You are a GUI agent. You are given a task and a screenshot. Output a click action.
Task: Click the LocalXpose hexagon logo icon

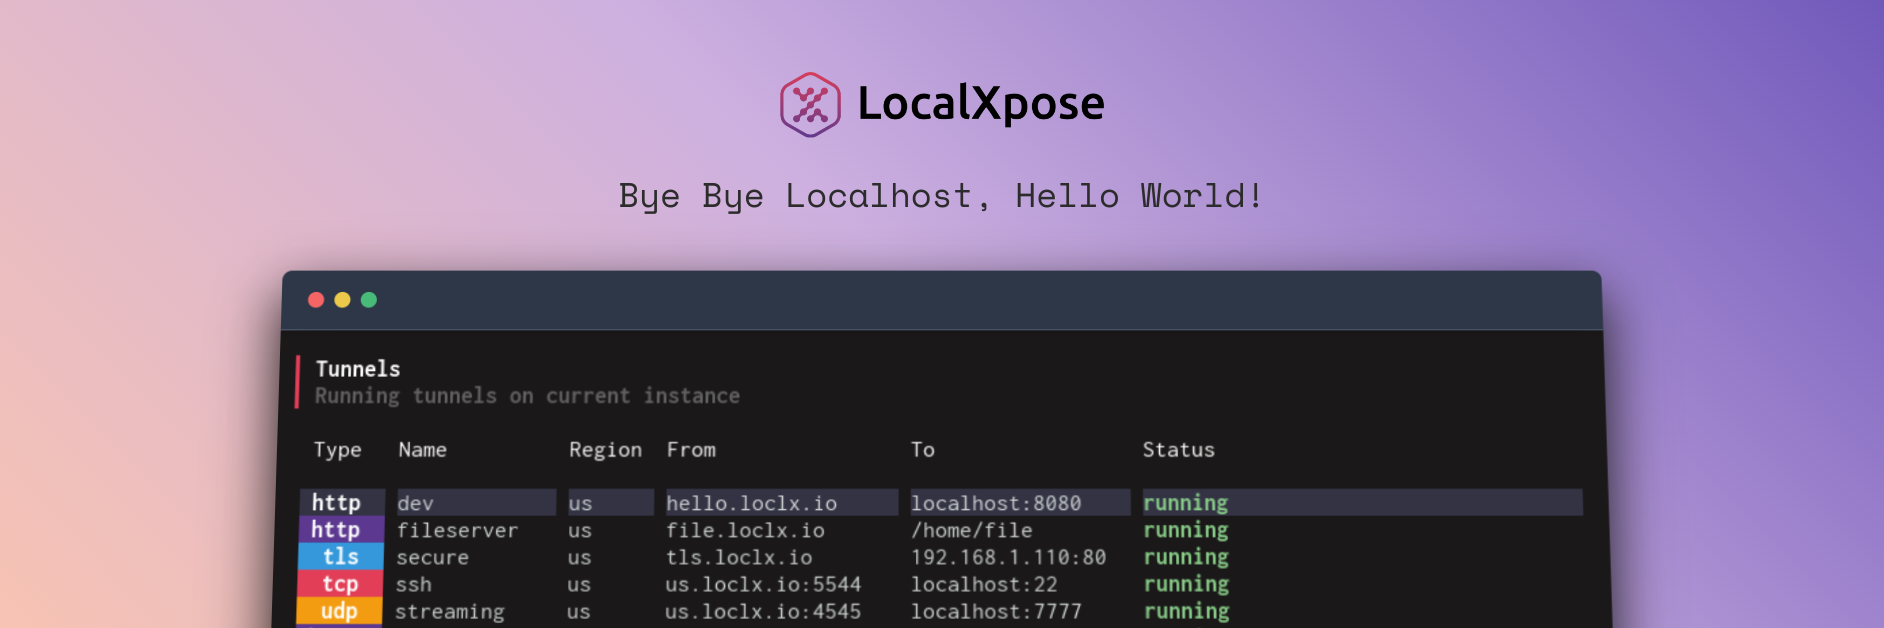[x=810, y=104]
